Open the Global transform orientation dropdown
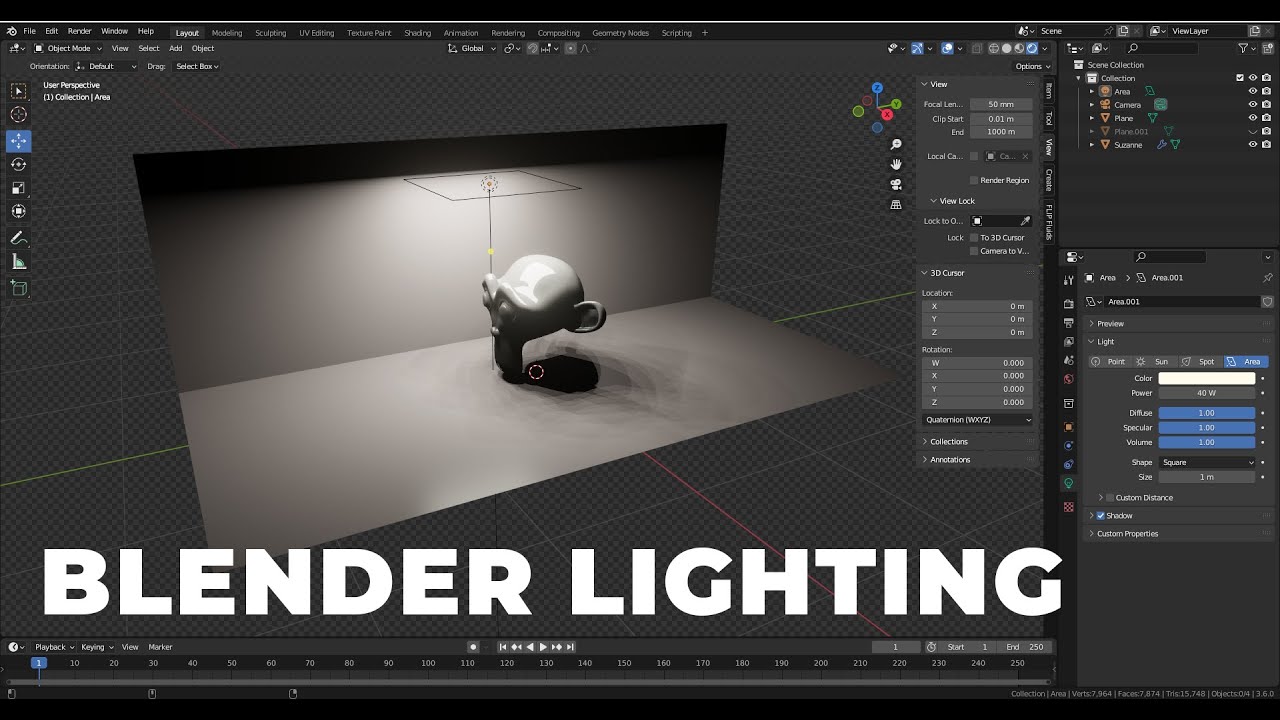Image resolution: width=1280 pixels, height=720 pixels. pos(471,48)
